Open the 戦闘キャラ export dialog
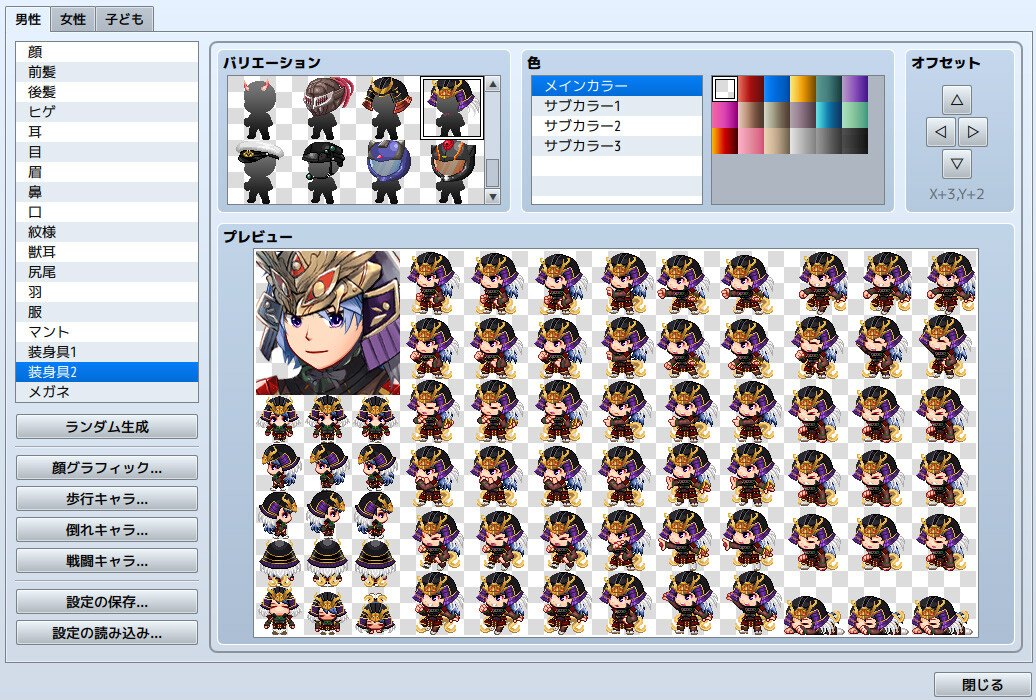The height and width of the screenshot is (700, 1036). [106, 560]
